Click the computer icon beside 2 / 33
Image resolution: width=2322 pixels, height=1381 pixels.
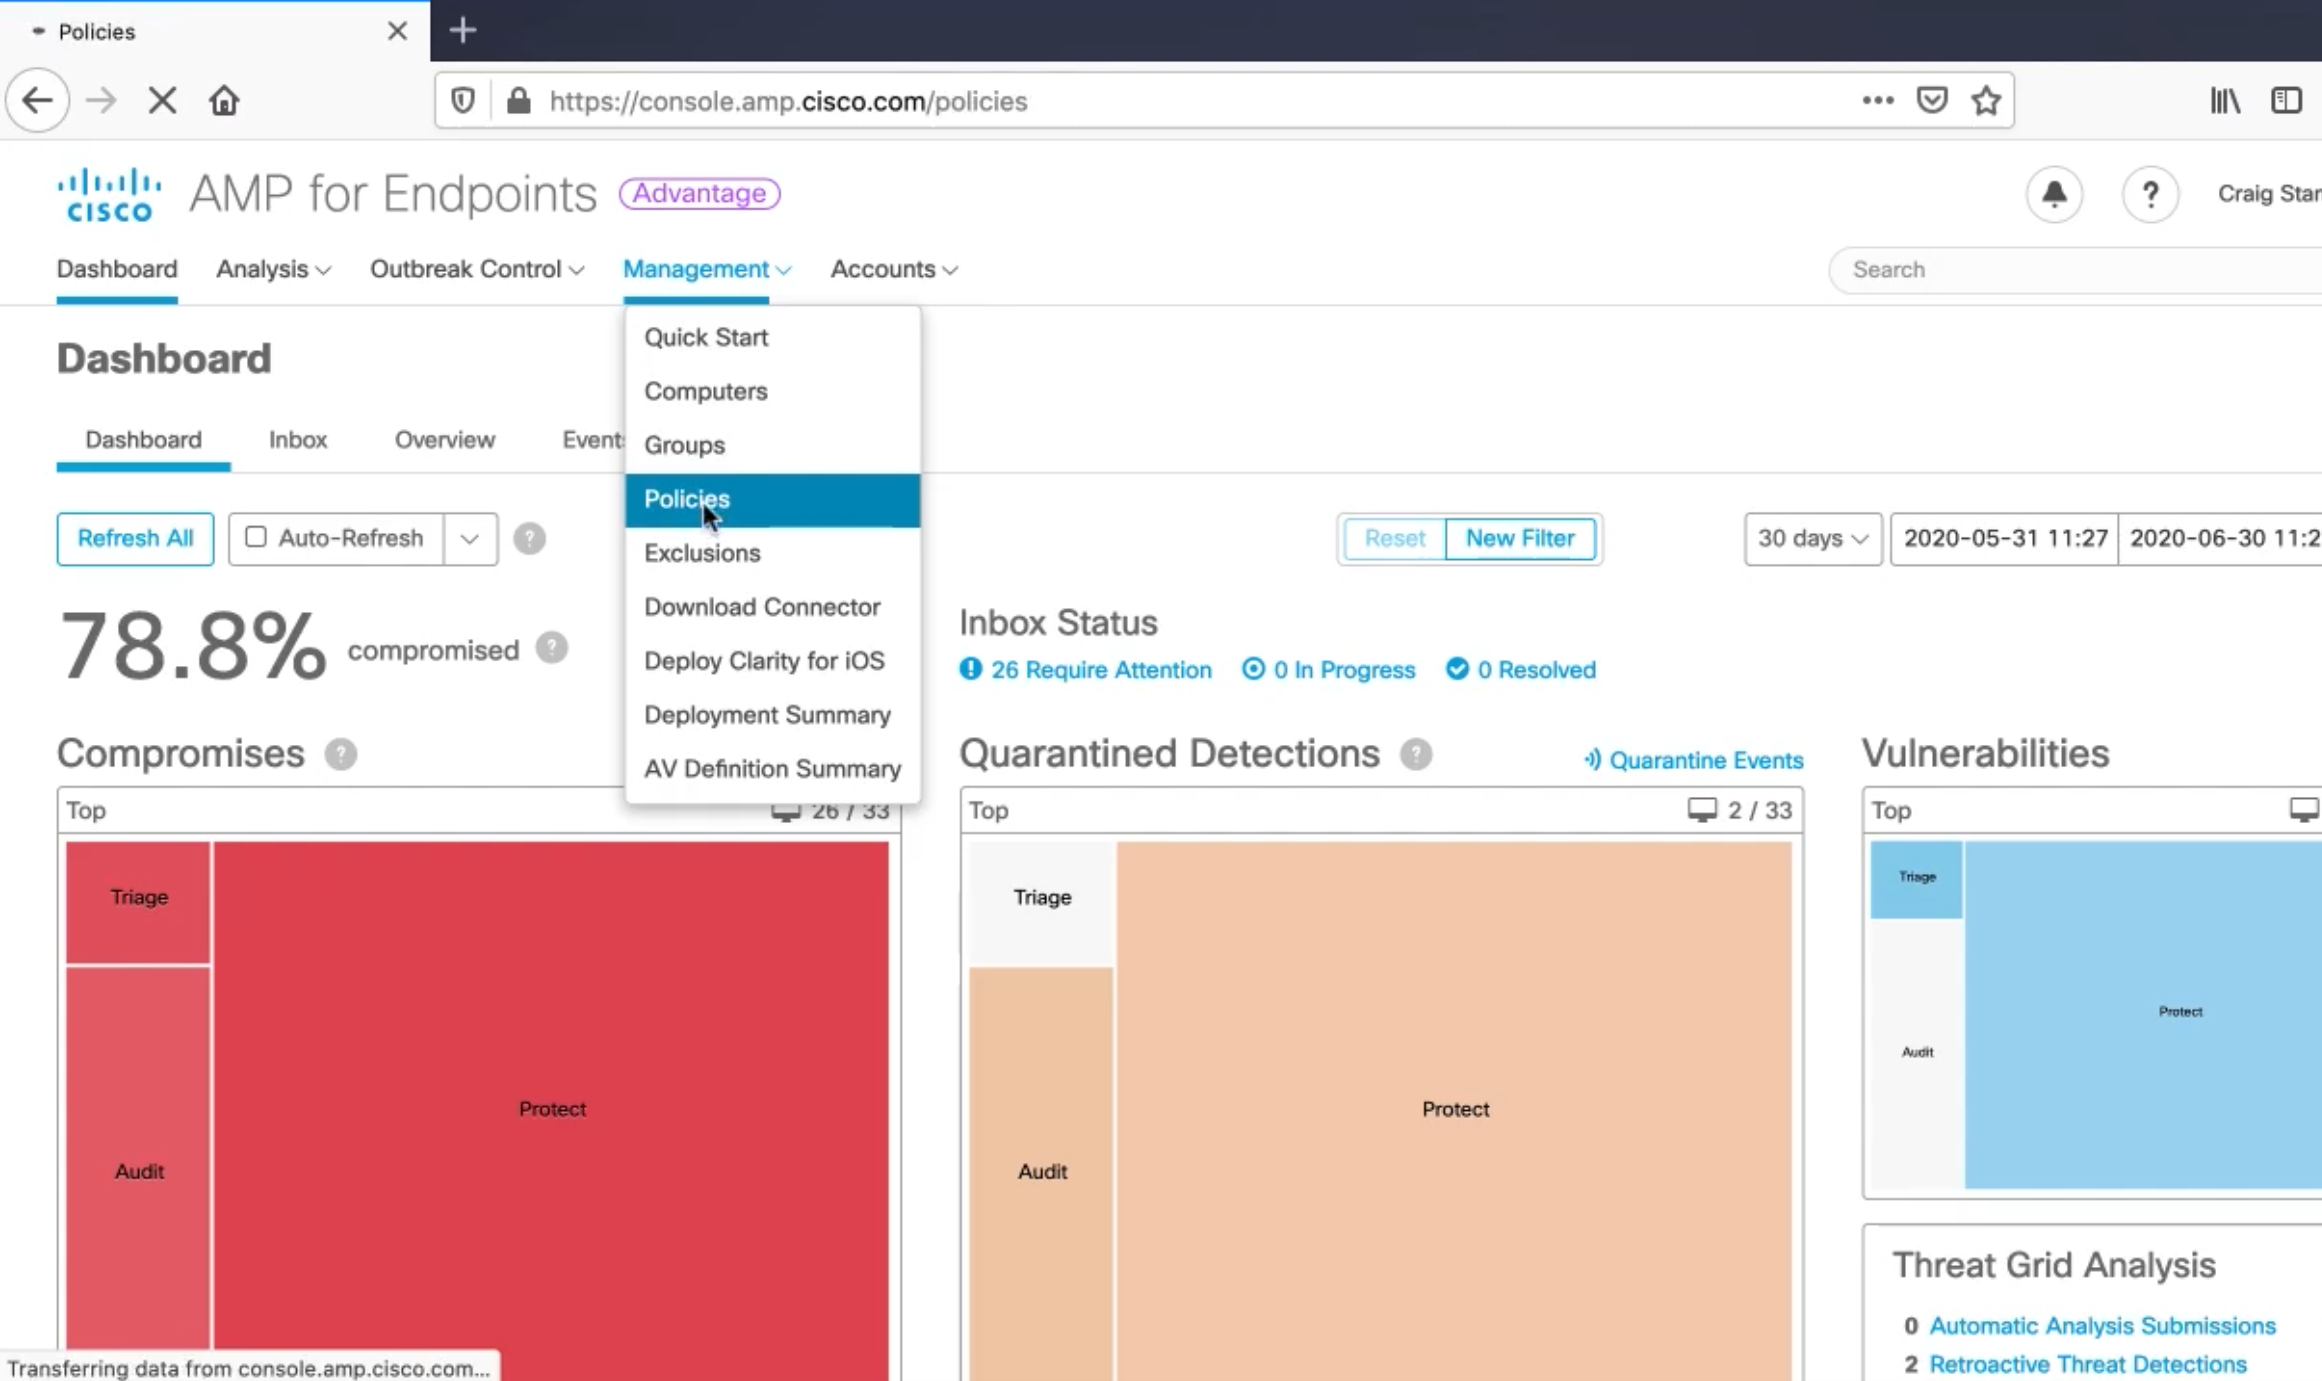point(1701,810)
